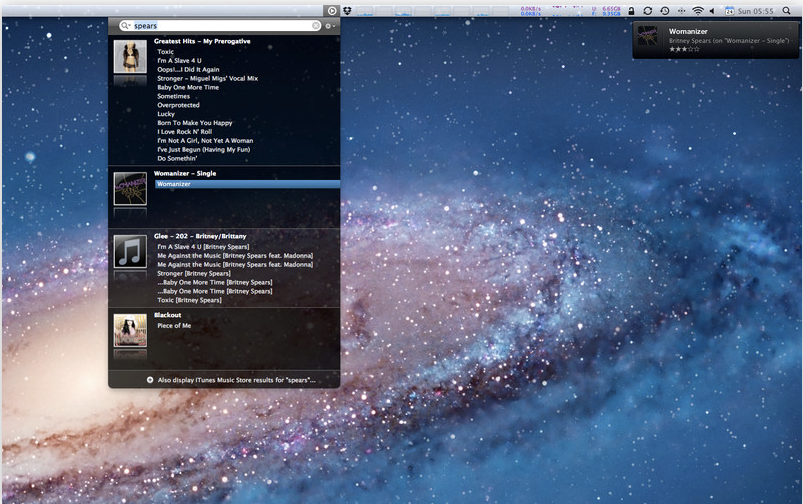Click the "Womanizer – Single" album title

tap(185, 174)
